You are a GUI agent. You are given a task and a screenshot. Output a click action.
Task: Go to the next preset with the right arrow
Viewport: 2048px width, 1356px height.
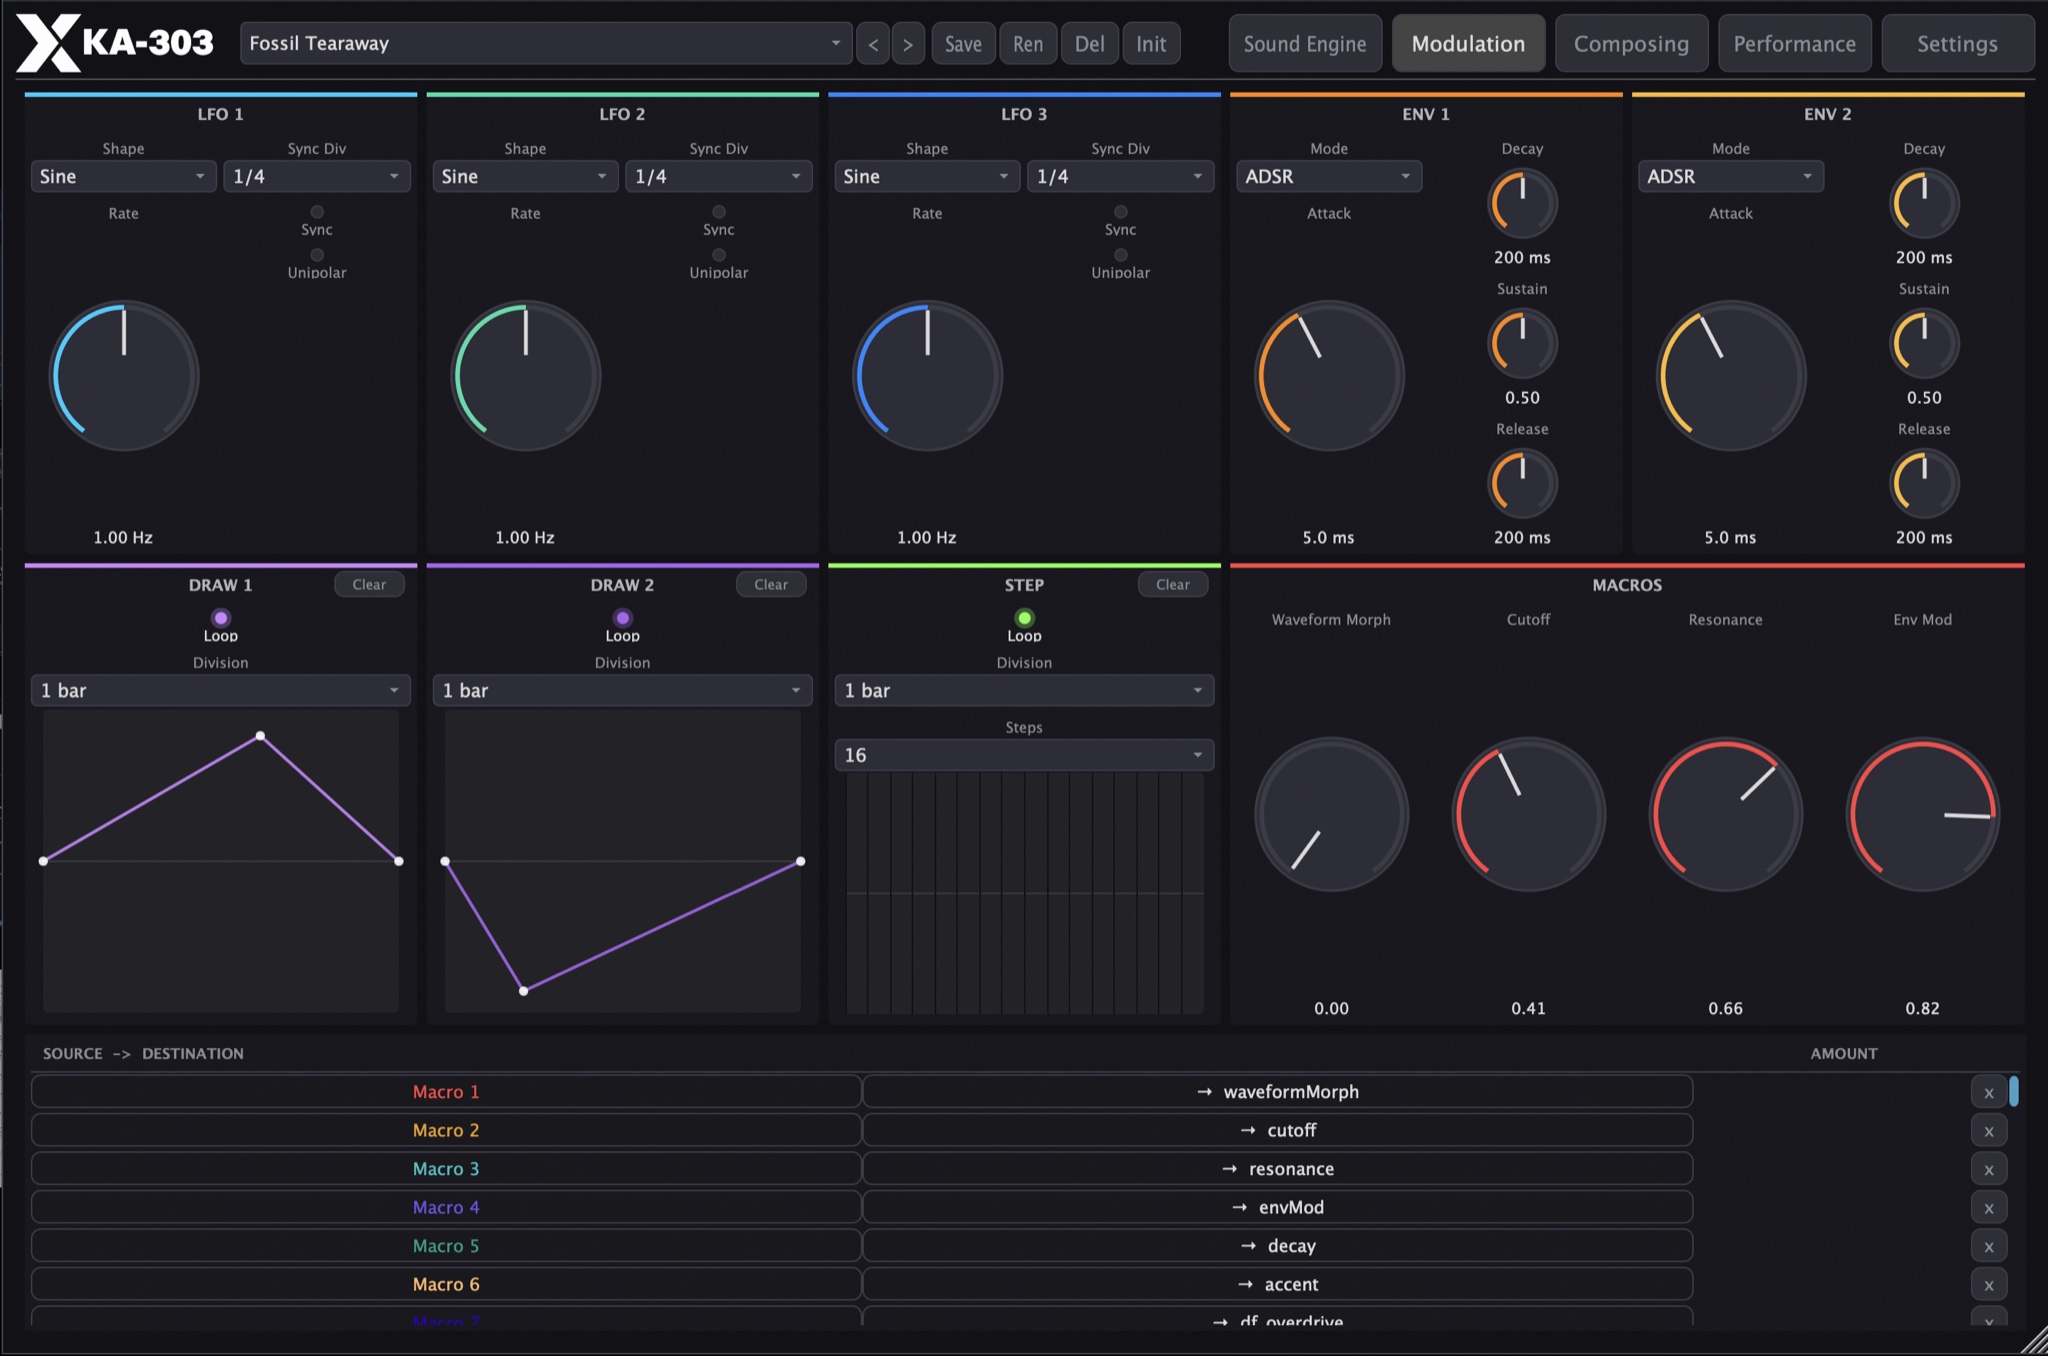click(x=908, y=44)
